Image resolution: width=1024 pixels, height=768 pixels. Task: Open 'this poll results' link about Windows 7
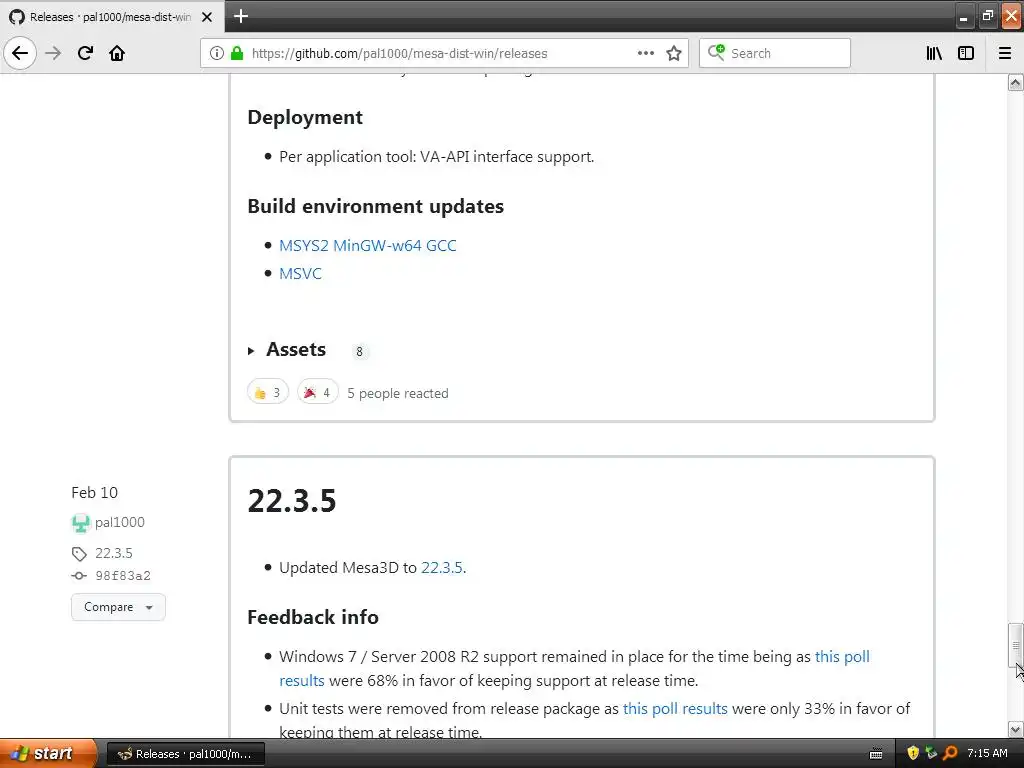point(575,668)
